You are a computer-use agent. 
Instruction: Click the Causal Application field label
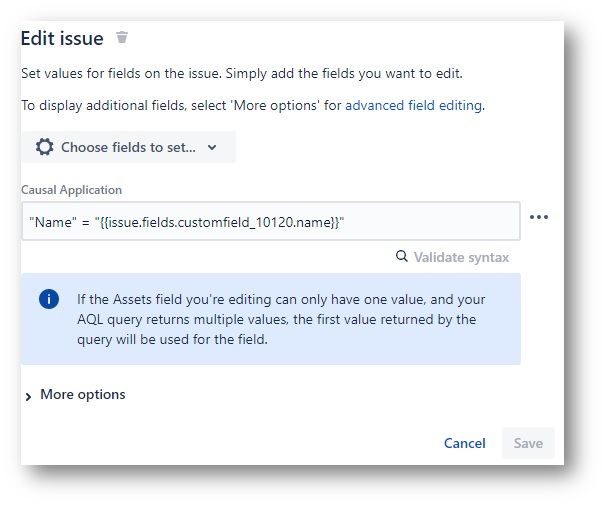[x=71, y=190]
